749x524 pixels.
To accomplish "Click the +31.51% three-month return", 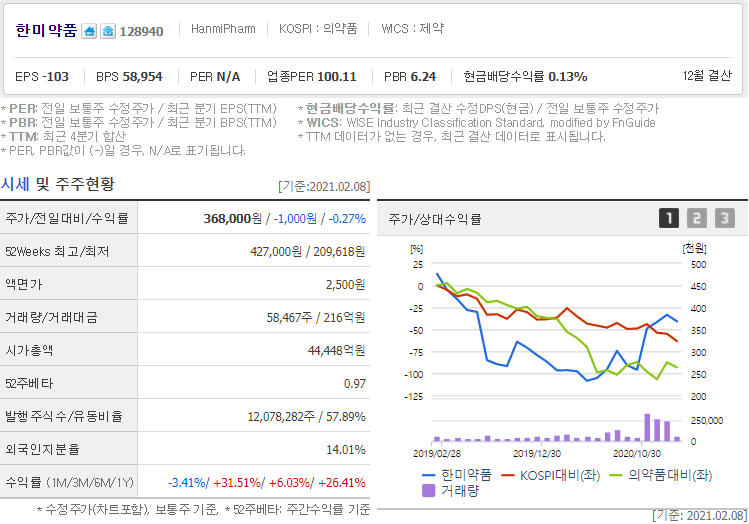I will coord(237,482).
